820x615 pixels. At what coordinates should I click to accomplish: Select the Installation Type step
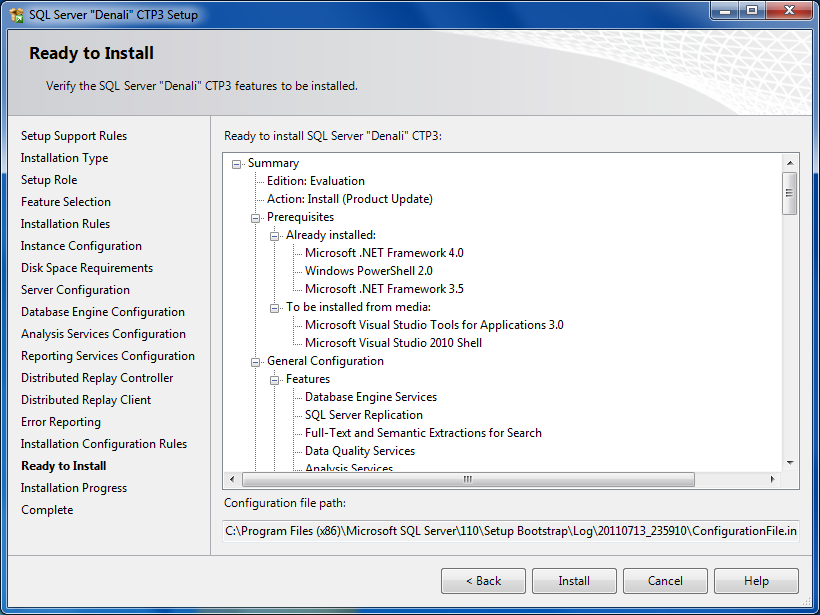point(64,158)
